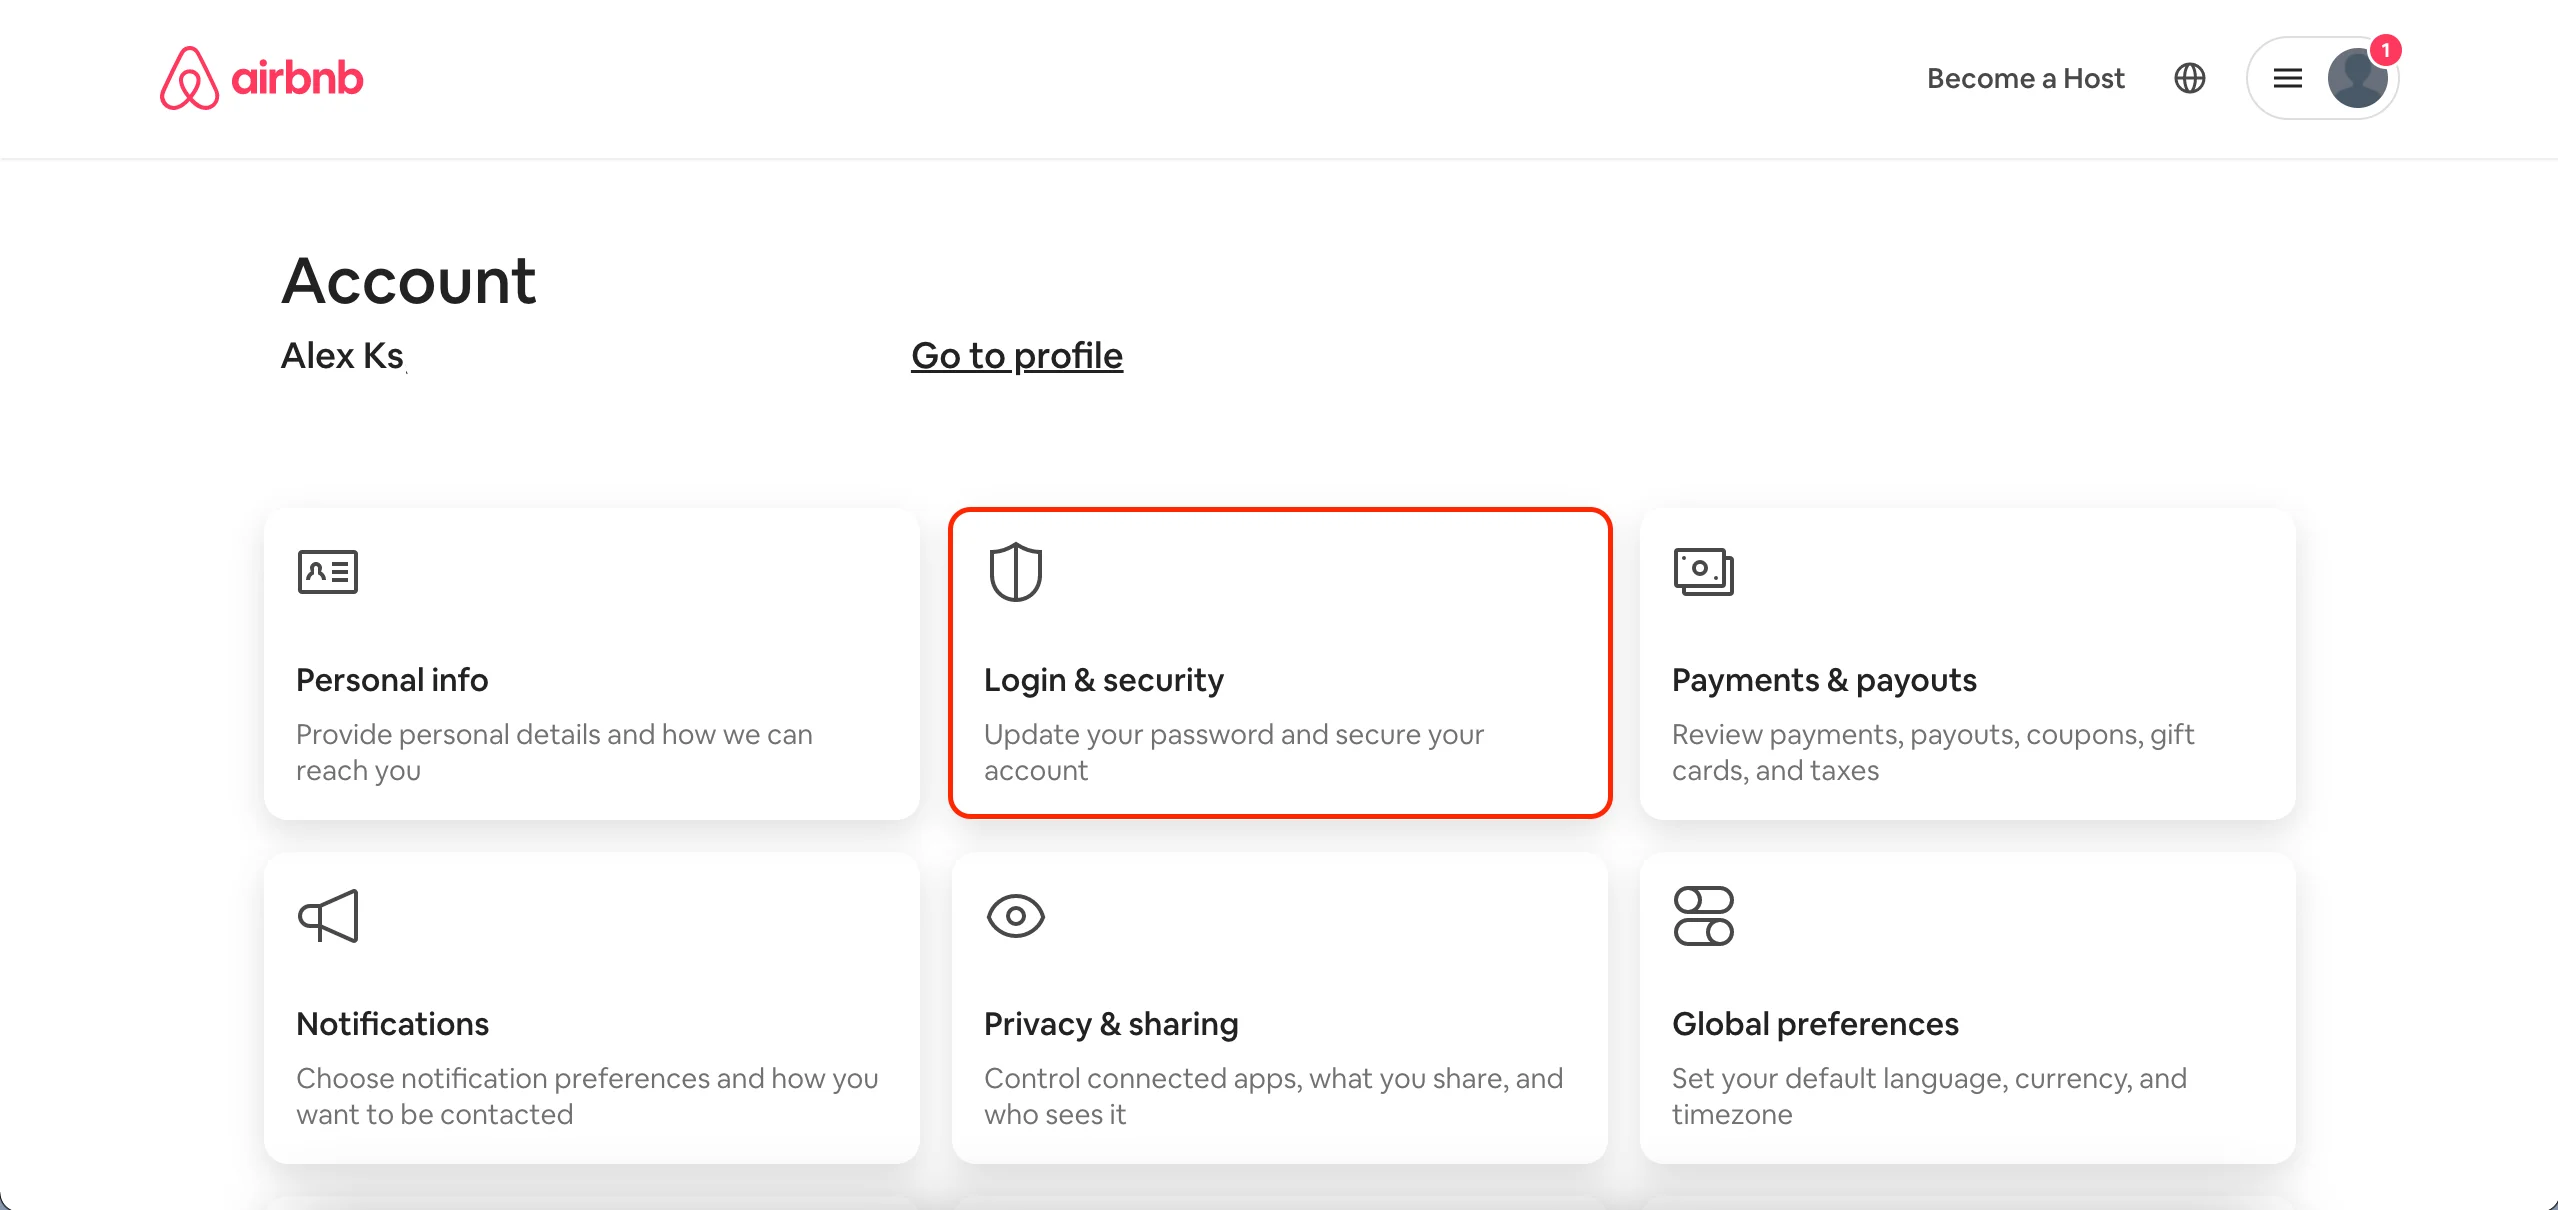Open the Notifications heading

(392, 1024)
